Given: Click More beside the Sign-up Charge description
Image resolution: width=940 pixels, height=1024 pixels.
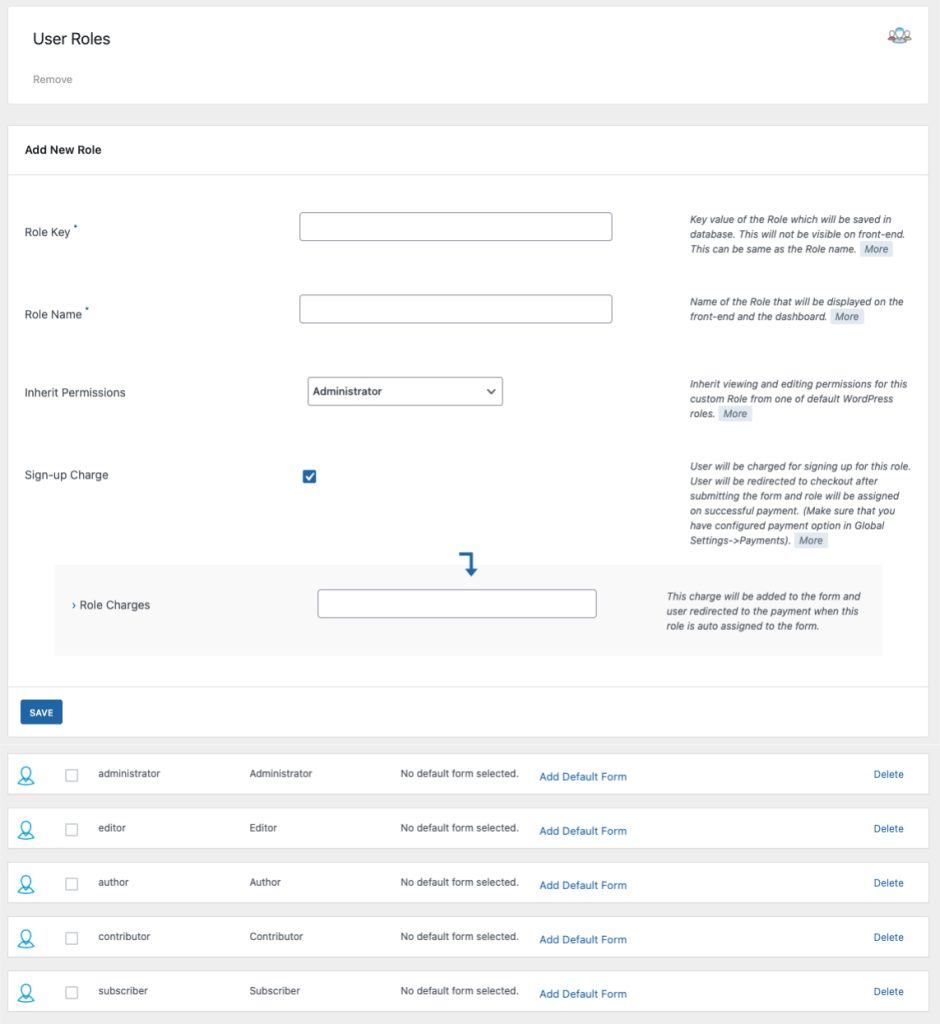Looking at the screenshot, I should pyautogui.click(x=810, y=540).
